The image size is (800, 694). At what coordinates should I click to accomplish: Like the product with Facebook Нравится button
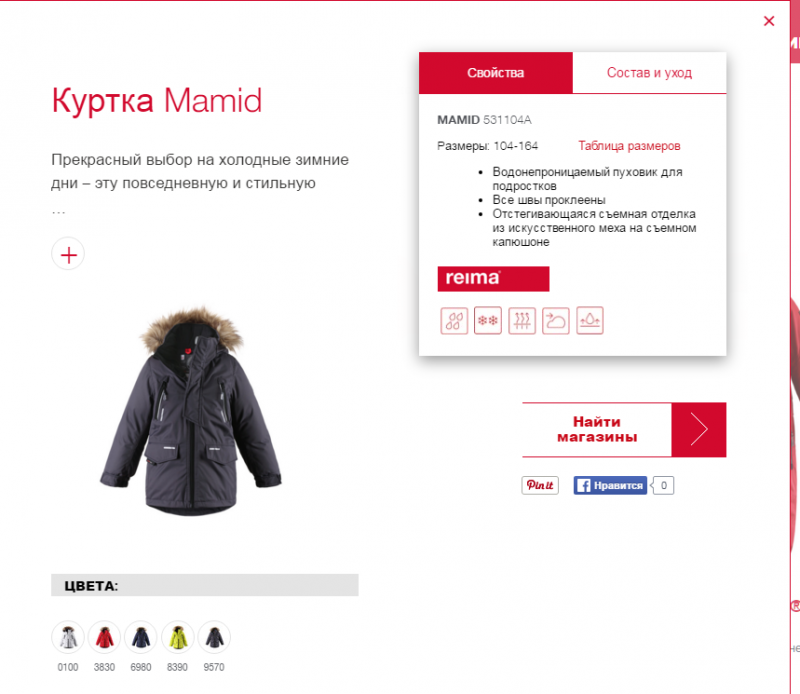tap(610, 485)
